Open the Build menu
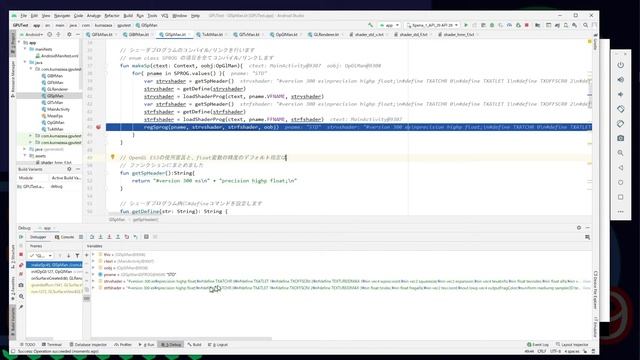Image resolution: width=640 pixels, height=360 pixels. 128,16
